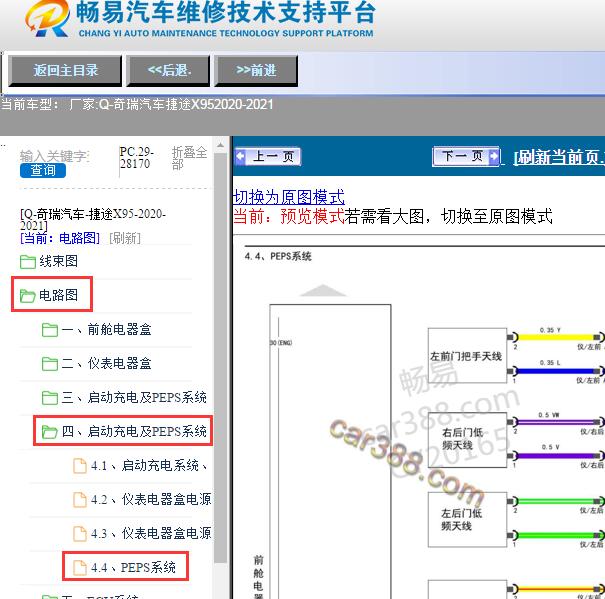Open next page with 下一页
This screenshot has height=599, width=605.
click(466, 156)
